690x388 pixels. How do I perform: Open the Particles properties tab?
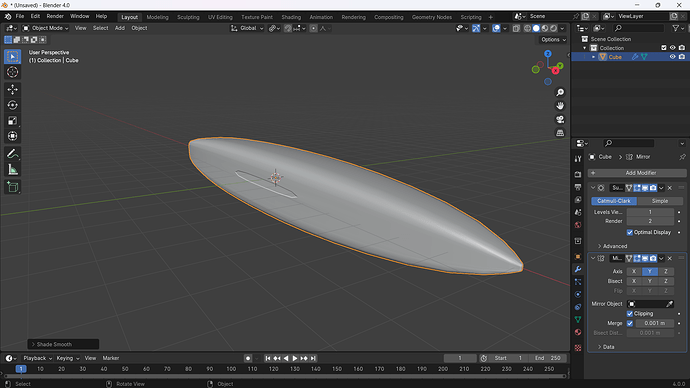578,282
